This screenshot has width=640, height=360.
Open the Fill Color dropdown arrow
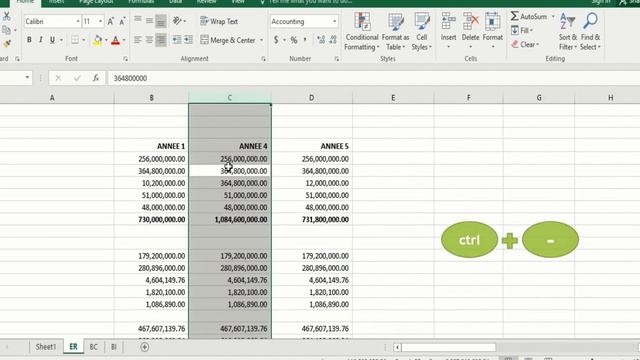coord(106,40)
